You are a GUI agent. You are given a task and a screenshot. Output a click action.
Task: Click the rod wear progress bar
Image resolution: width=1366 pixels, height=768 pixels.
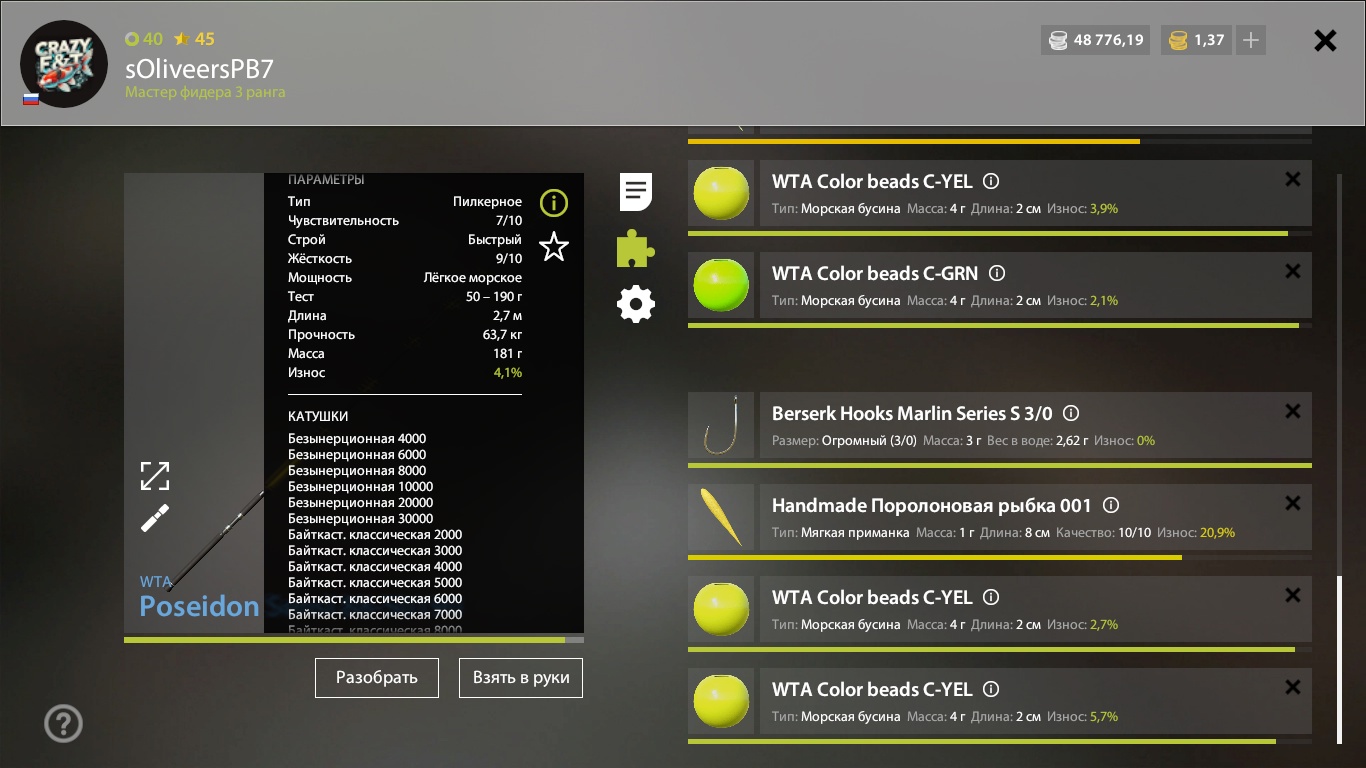coord(354,640)
